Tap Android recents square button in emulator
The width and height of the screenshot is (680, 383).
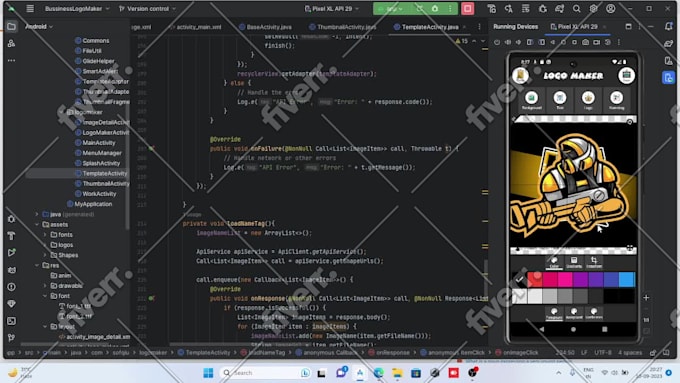(x=605, y=329)
